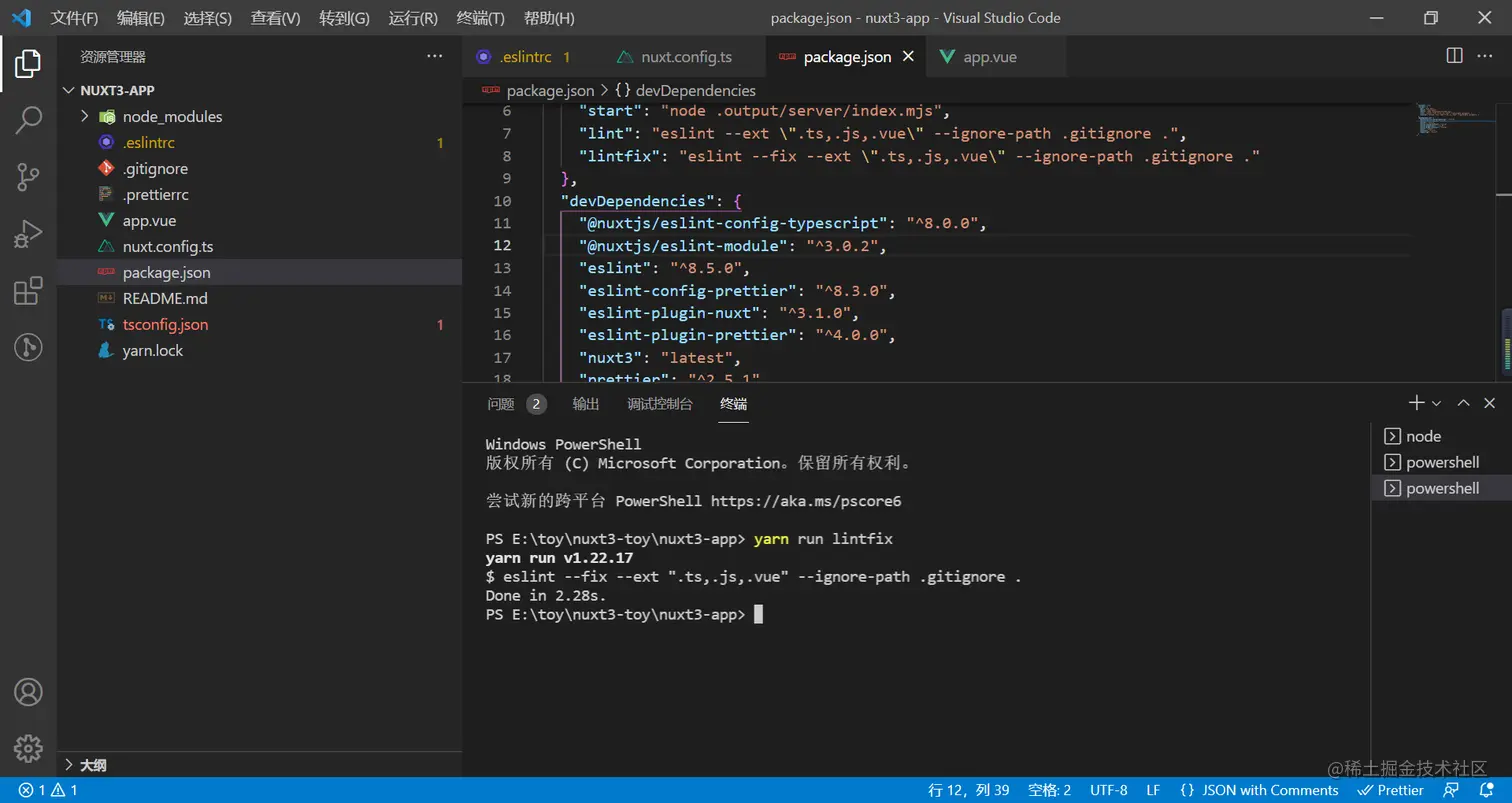Open the Search view in activity bar
This screenshot has width=1512, height=803.
28,120
